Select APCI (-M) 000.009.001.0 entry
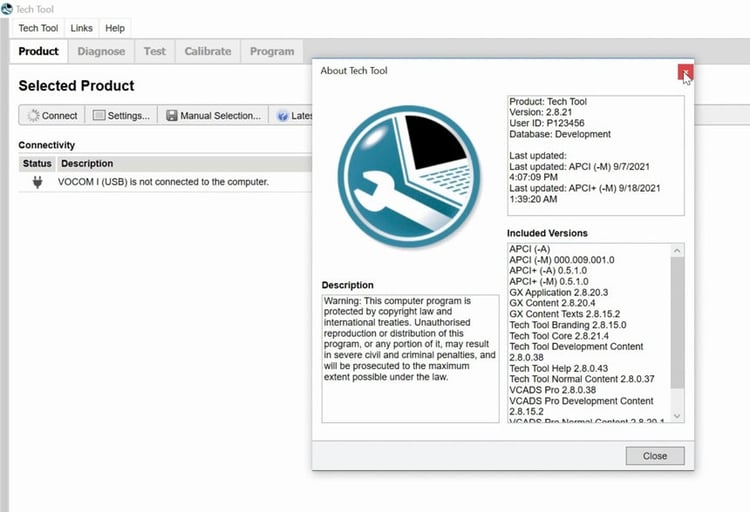 click(562, 260)
